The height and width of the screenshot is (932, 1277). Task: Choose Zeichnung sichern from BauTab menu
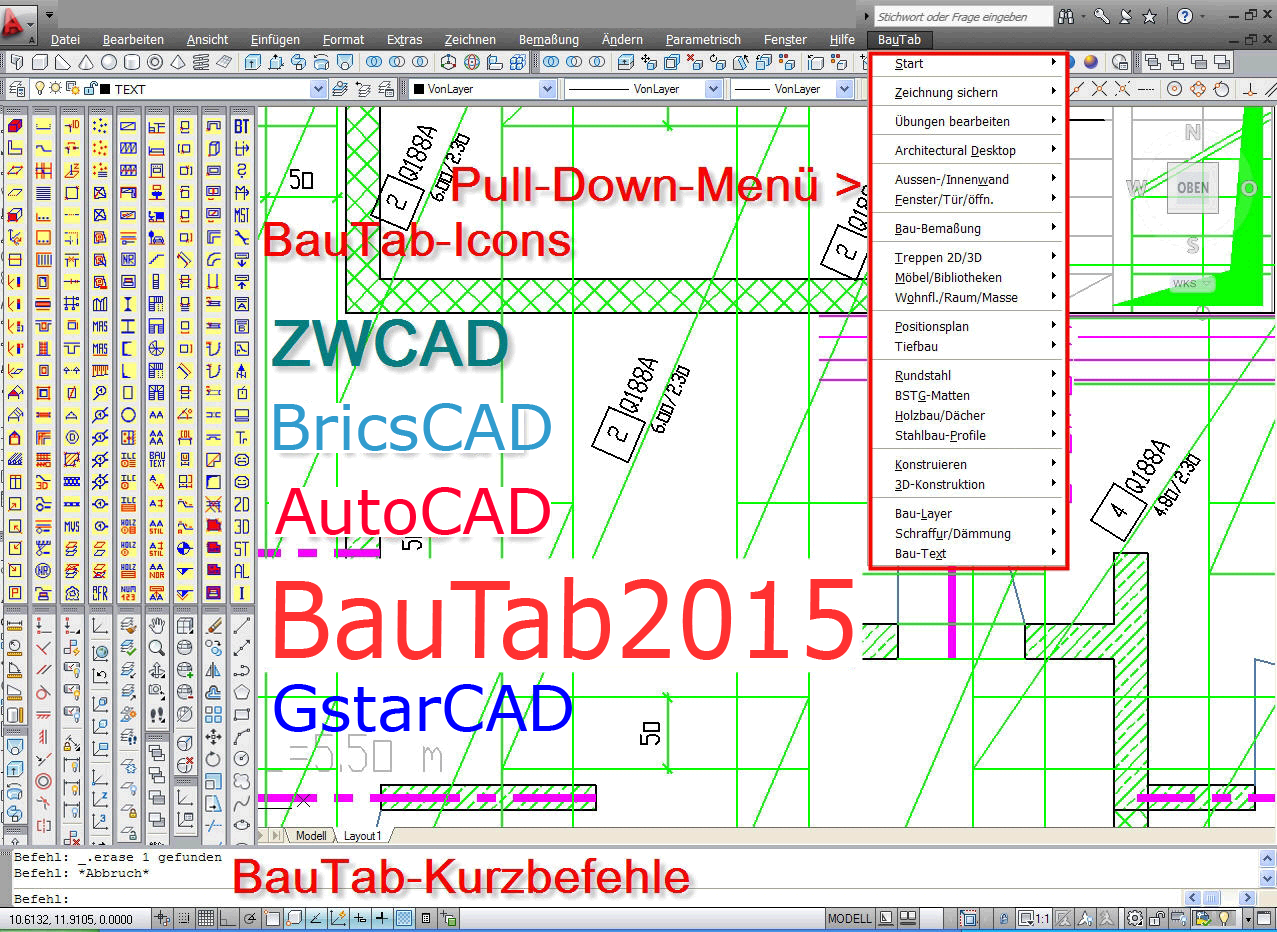969,92
